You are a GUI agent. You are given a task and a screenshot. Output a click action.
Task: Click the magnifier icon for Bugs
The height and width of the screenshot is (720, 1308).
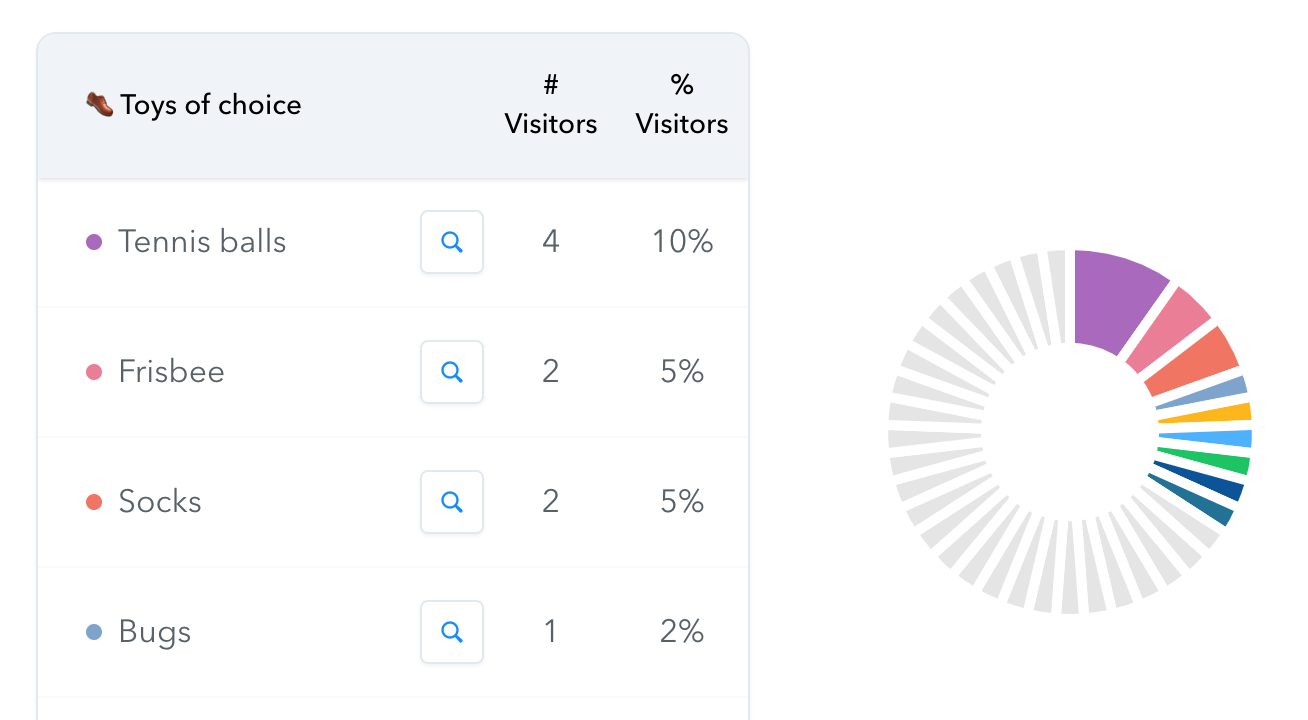[452, 632]
